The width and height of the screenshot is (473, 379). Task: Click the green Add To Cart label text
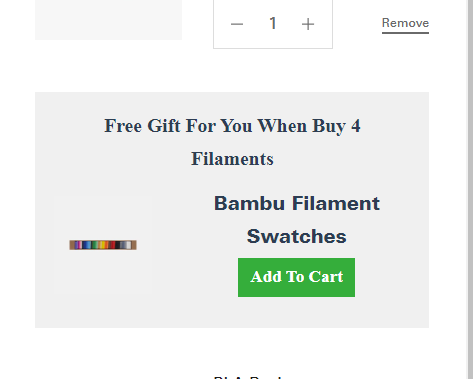296,277
